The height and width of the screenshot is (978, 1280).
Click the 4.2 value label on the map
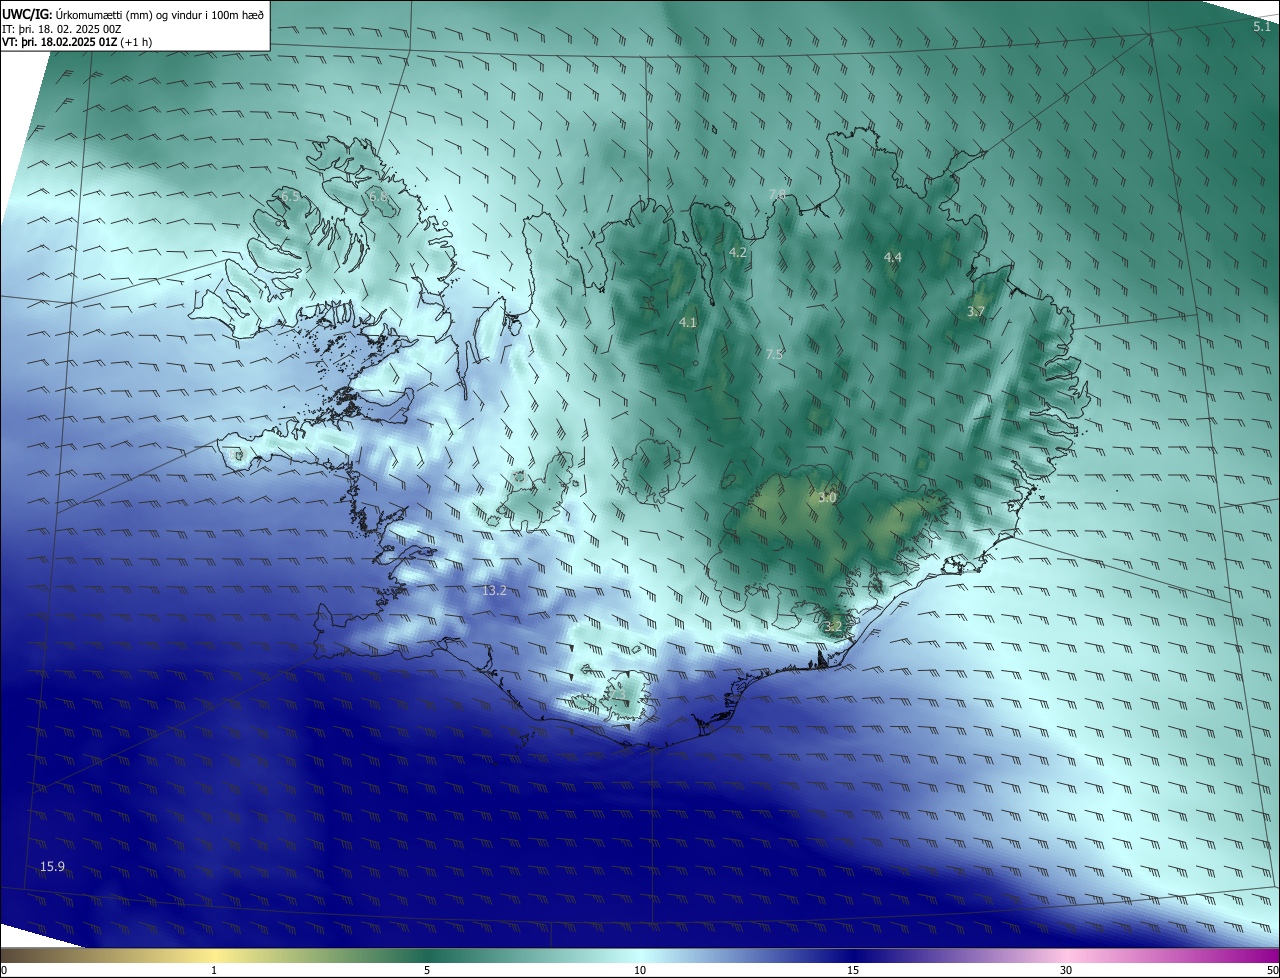tap(738, 253)
